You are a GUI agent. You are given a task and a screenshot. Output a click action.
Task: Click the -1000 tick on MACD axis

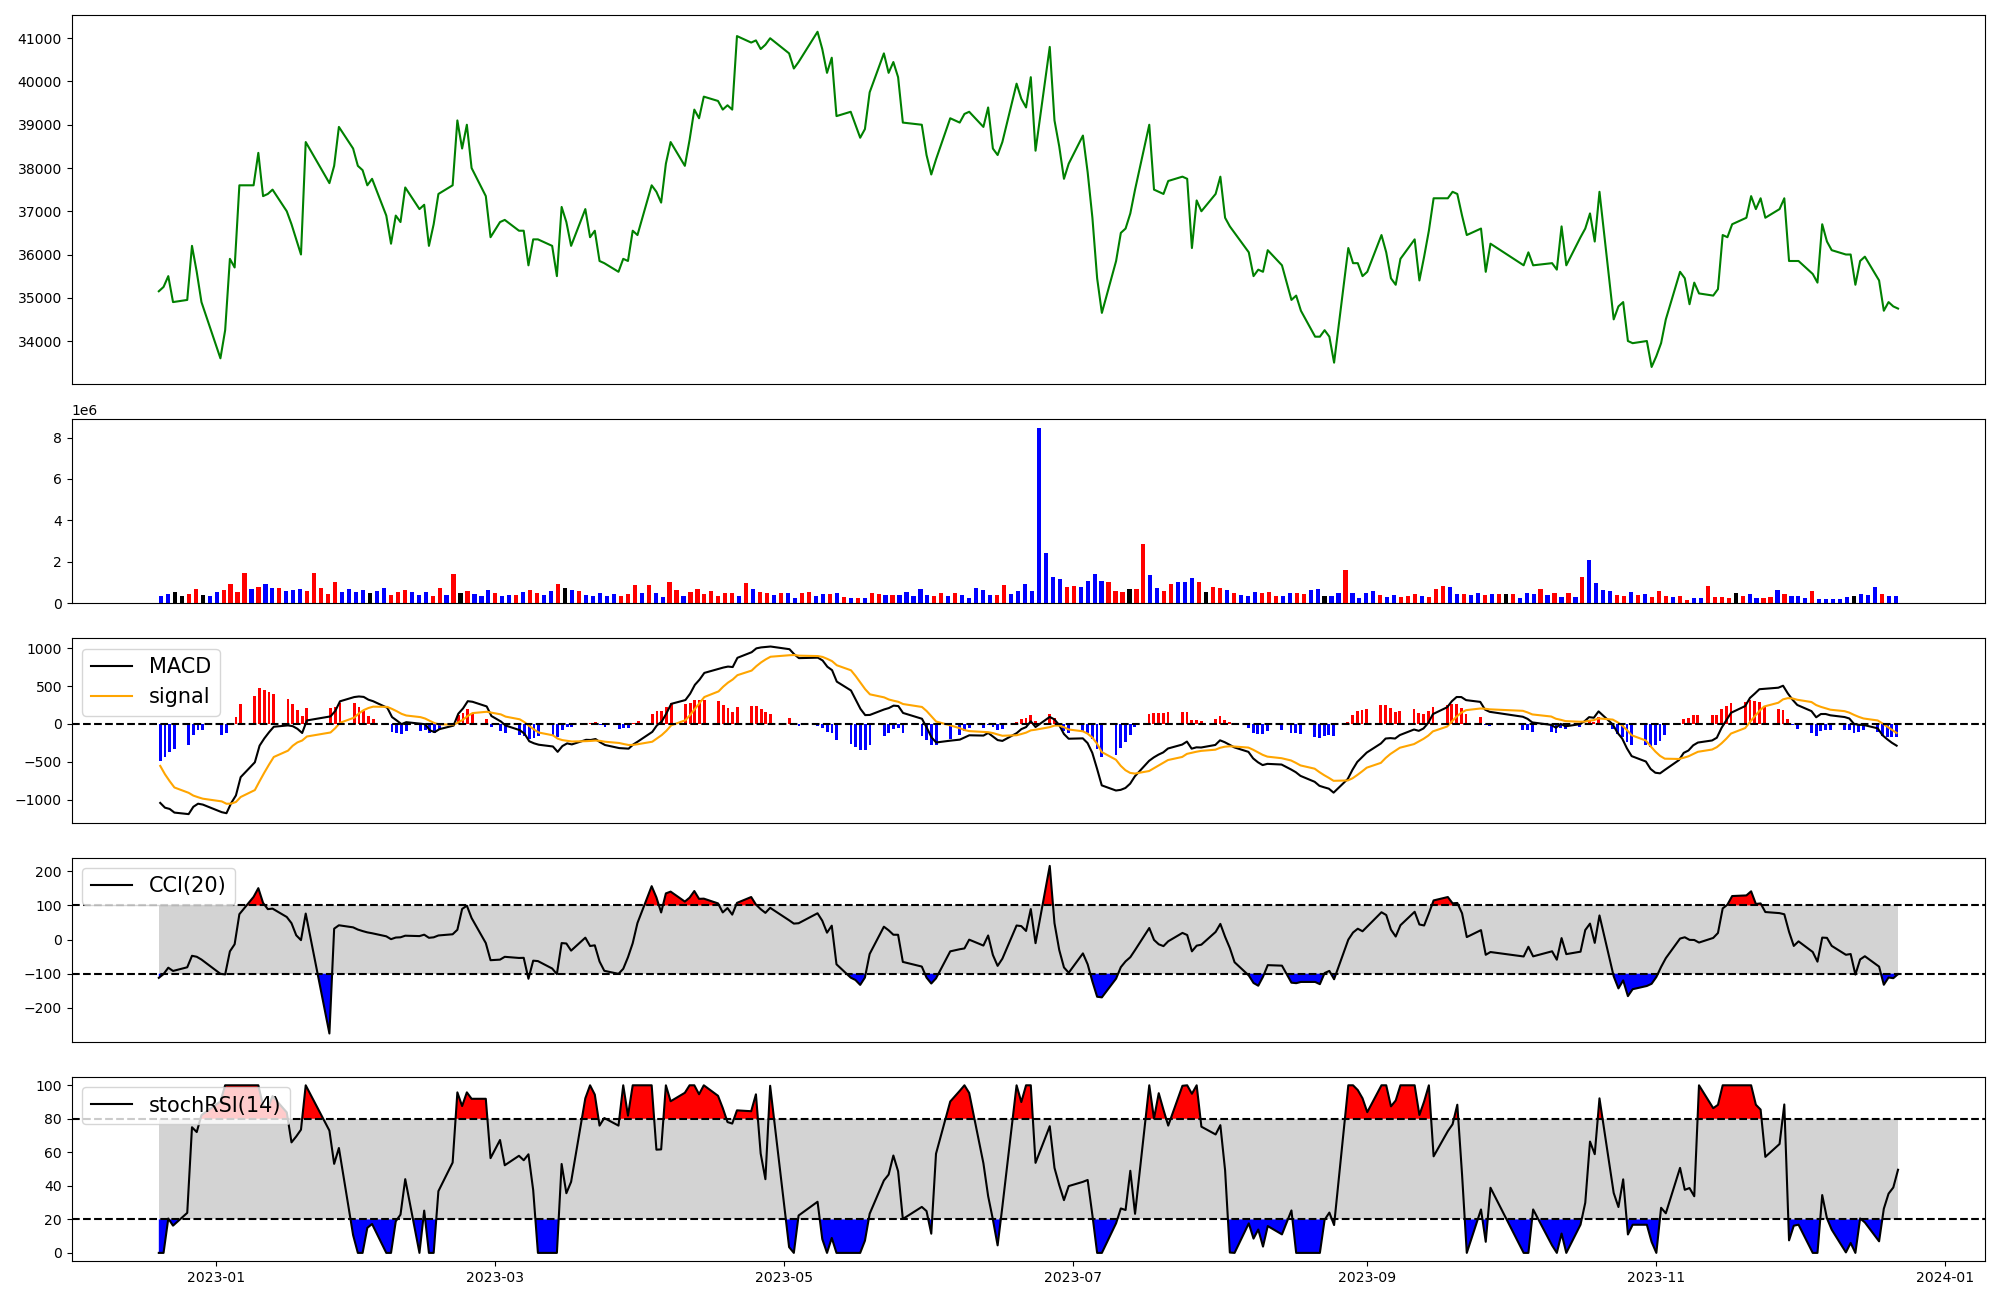[x=40, y=800]
